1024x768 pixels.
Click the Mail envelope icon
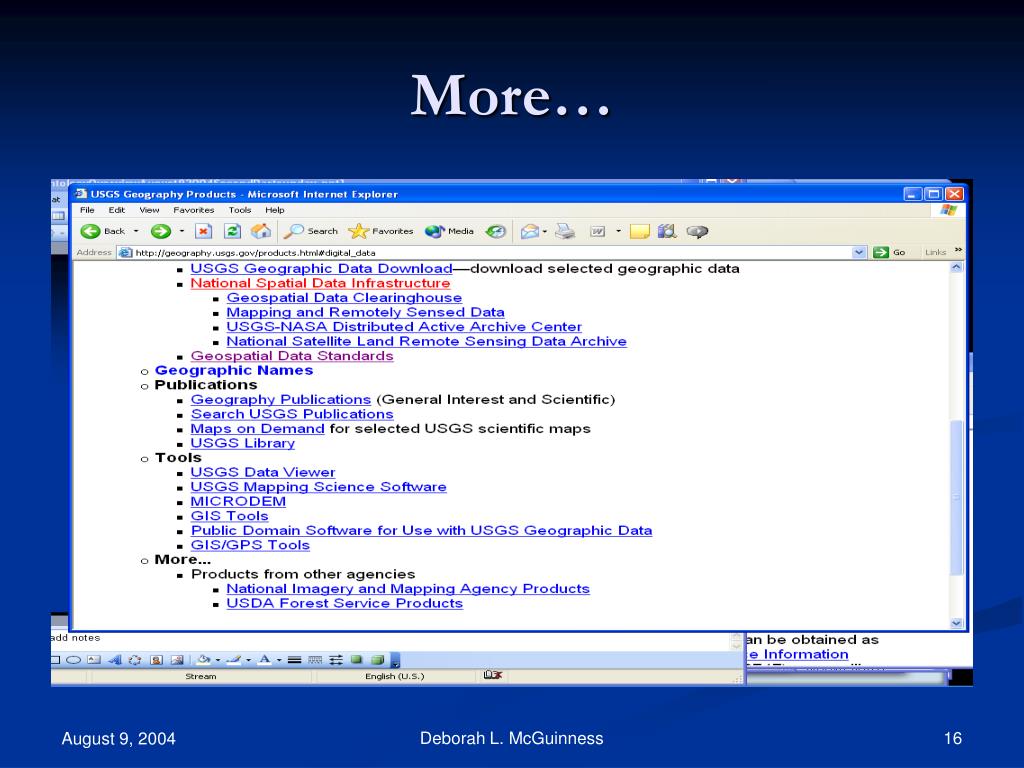pos(530,231)
